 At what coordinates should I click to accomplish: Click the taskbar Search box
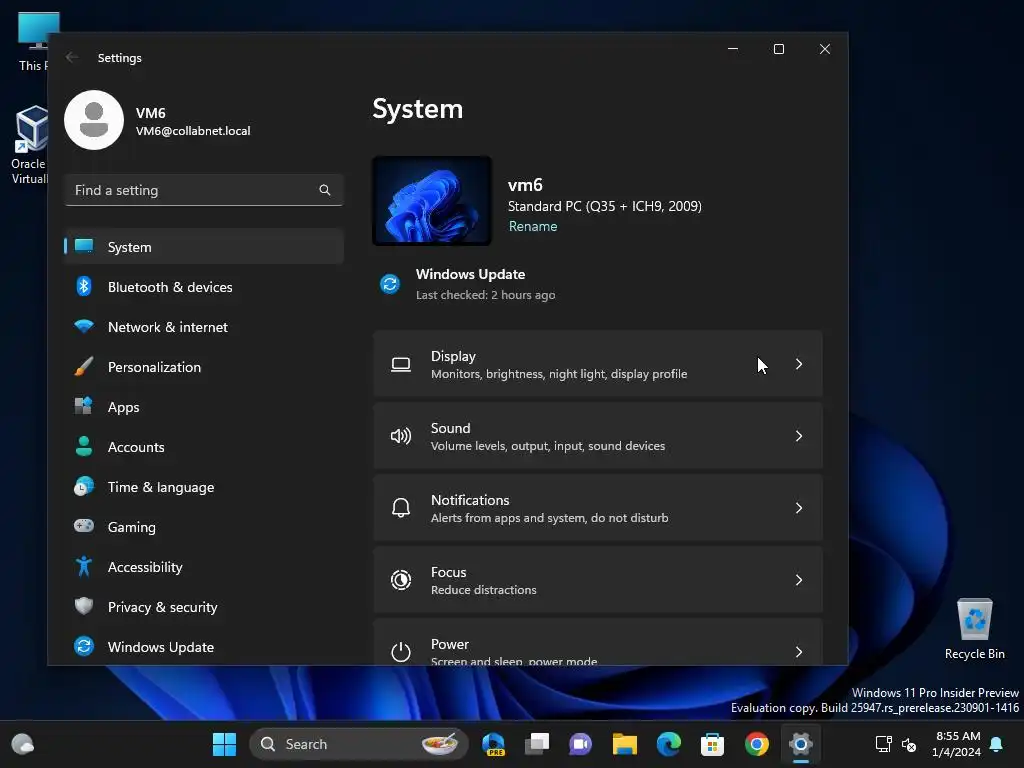359,744
